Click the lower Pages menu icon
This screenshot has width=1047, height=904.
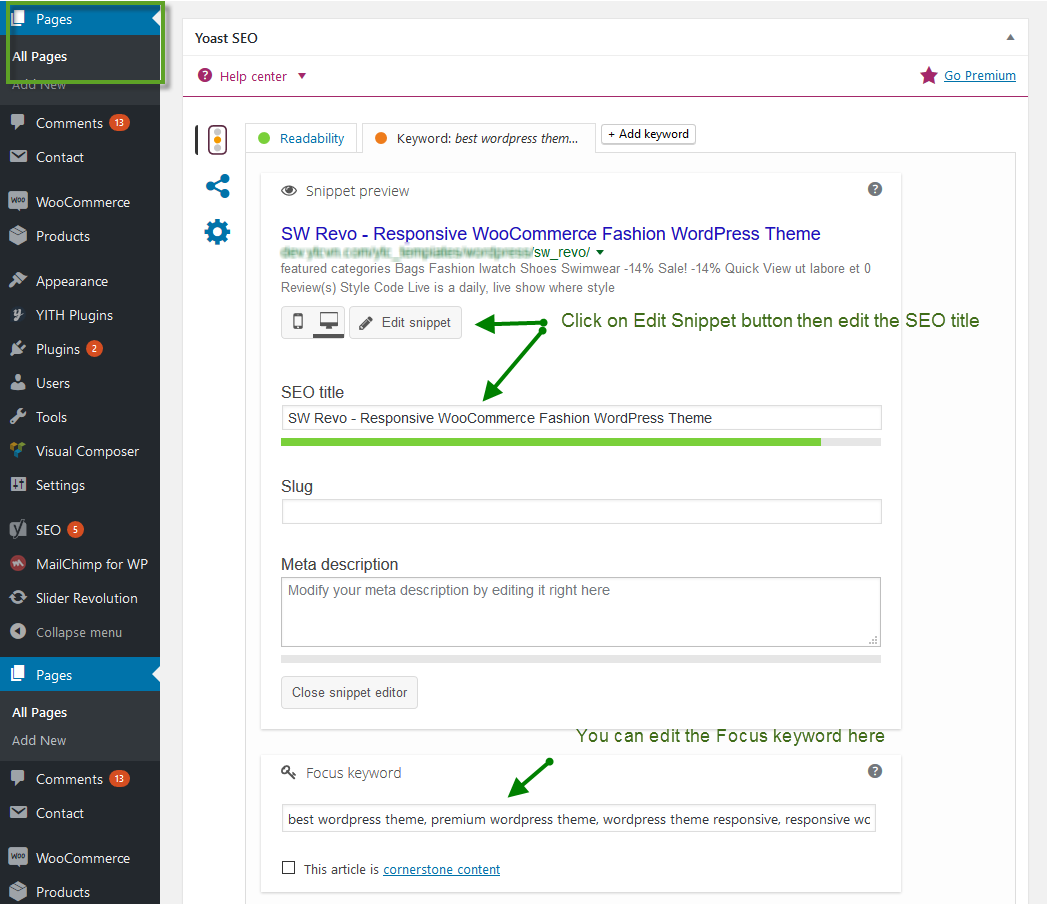(x=18, y=674)
